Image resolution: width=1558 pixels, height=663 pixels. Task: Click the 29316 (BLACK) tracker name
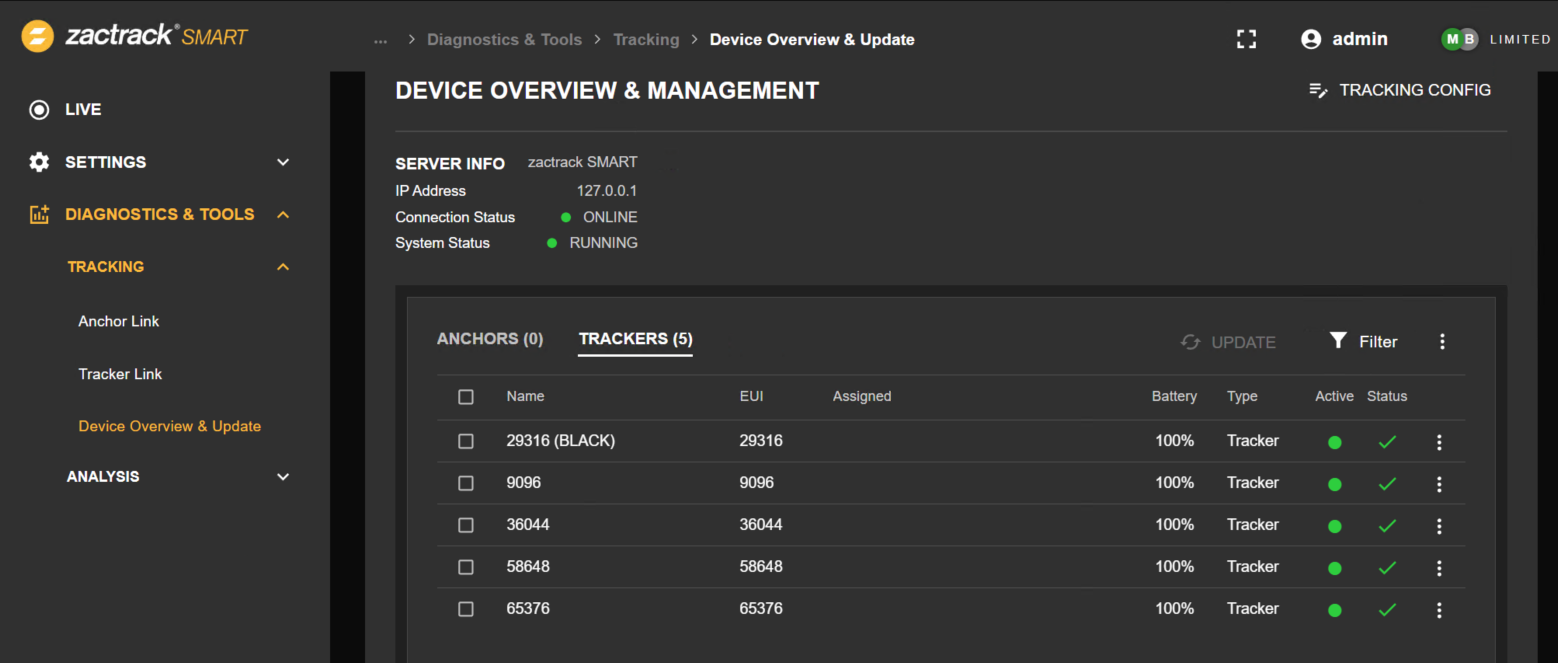[x=561, y=441]
